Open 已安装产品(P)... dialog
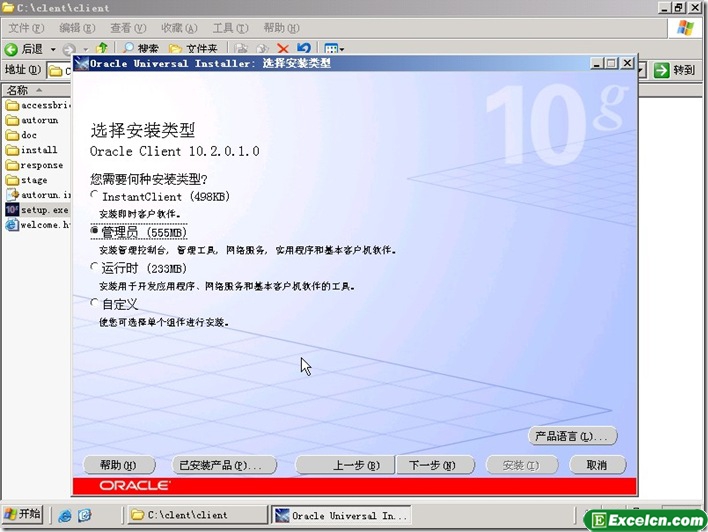Image resolution: width=708 pixels, height=532 pixels. (x=224, y=465)
